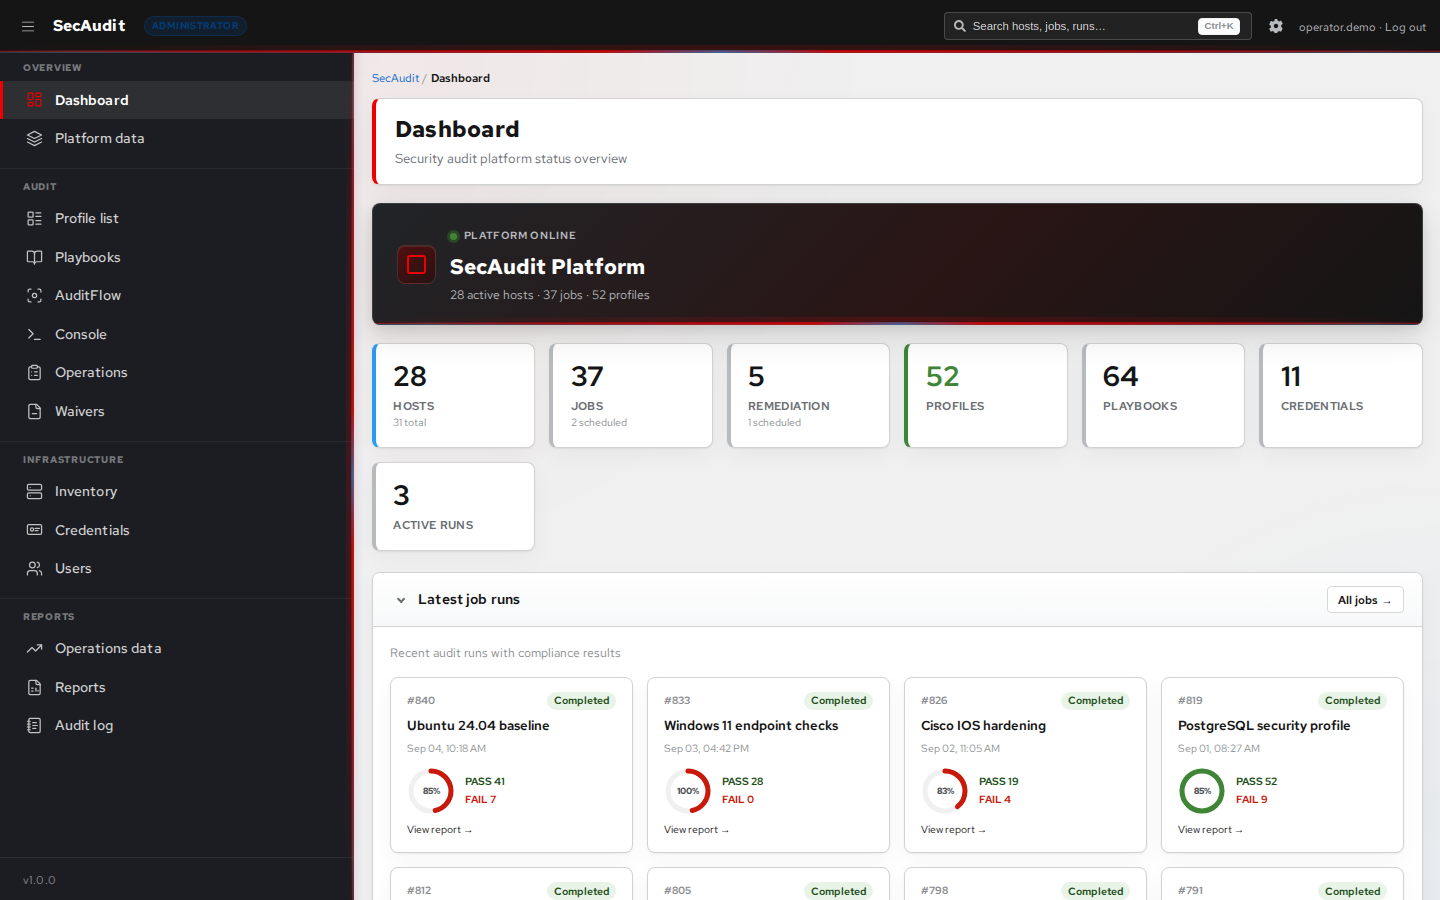This screenshot has width=1440, height=900.
Task: Toggle the hamburger sidebar menu
Action: (28, 26)
